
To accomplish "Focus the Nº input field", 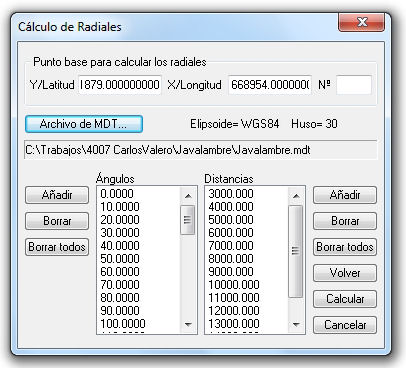I will tap(354, 85).
